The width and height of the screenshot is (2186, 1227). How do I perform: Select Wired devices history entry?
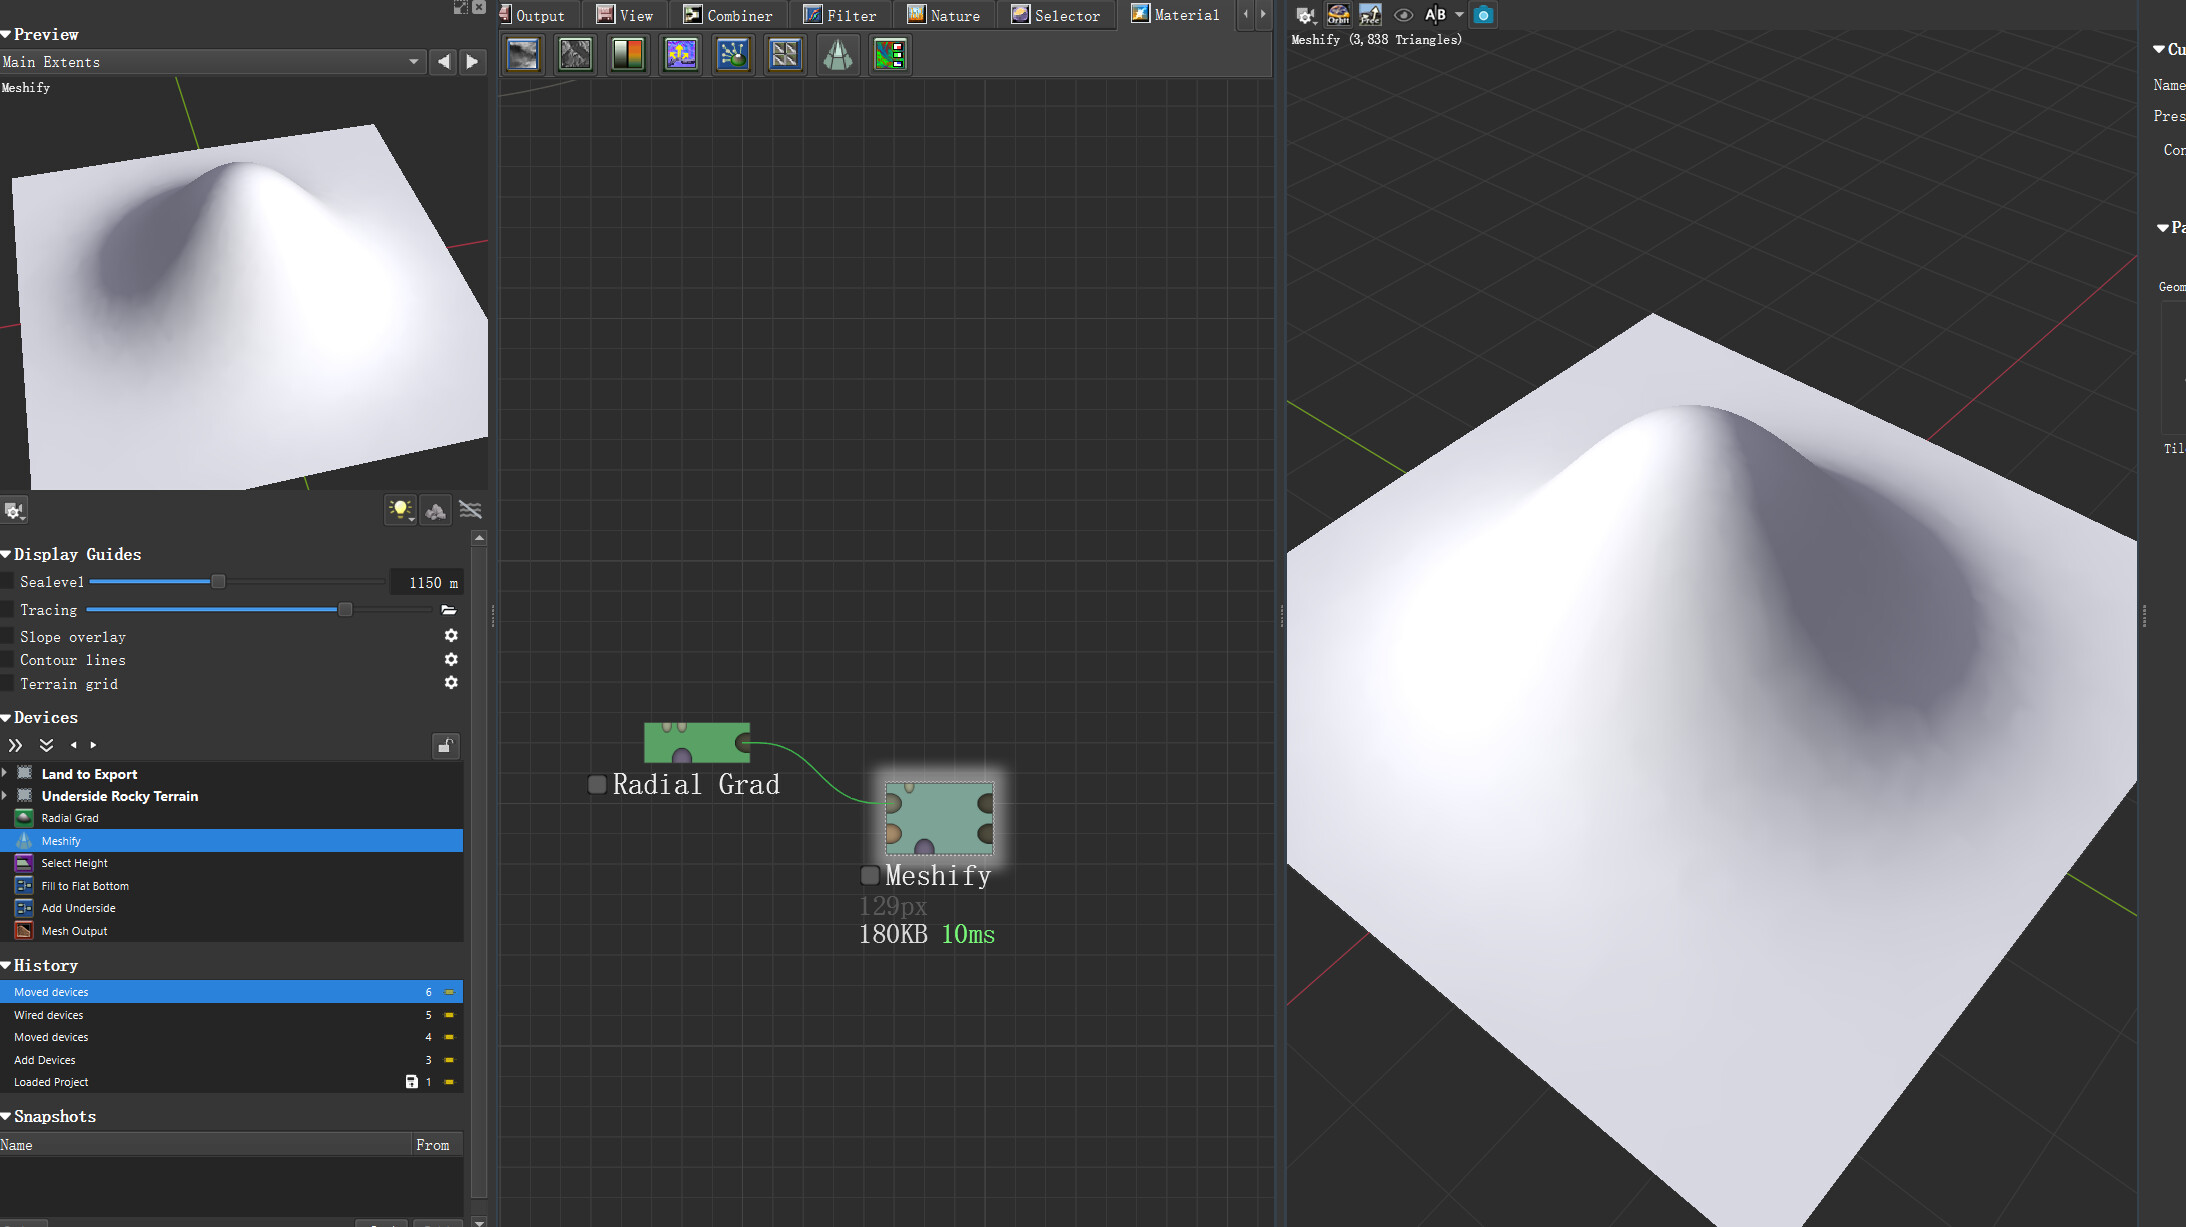tap(49, 1015)
